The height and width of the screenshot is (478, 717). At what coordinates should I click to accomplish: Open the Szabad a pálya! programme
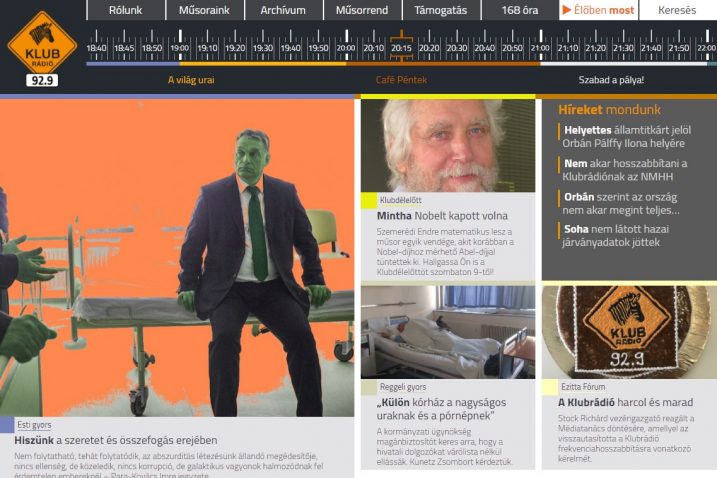[x=611, y=80]
